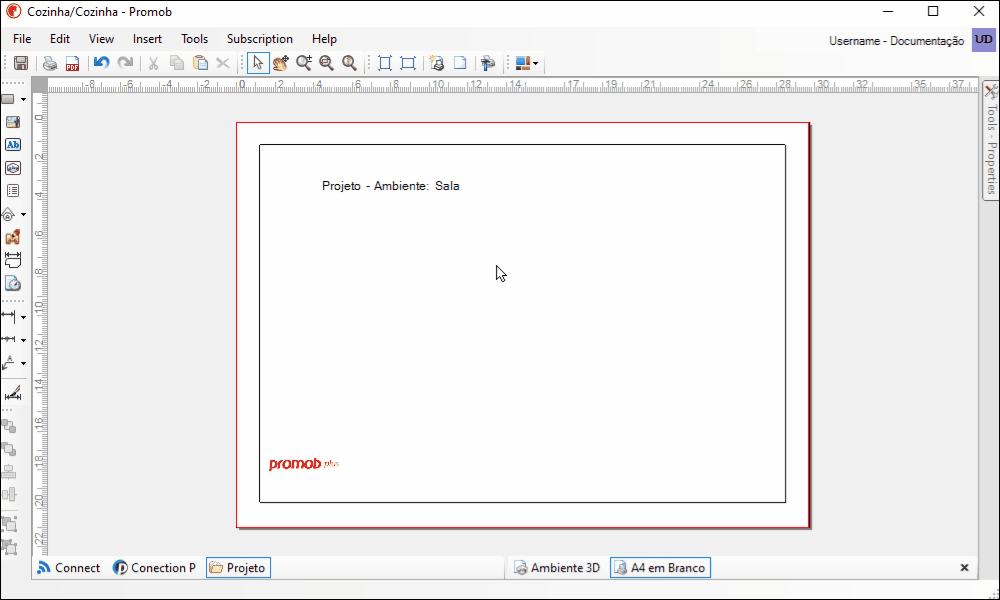The image size is (1000, 600).
Task: Insert a list element
Action: [x=13, y=191]
